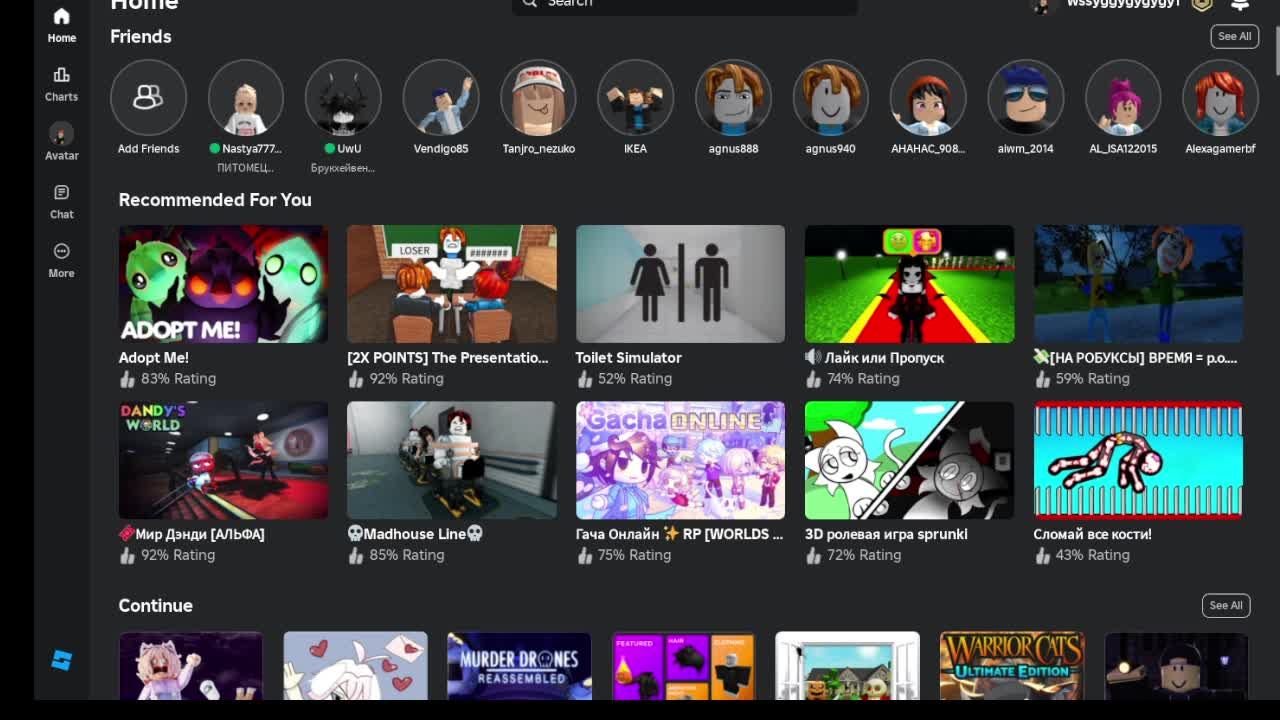Open Gacha Online game thumbnail
The height and width of the screenshot is (720, 1280).
[680, 460]
